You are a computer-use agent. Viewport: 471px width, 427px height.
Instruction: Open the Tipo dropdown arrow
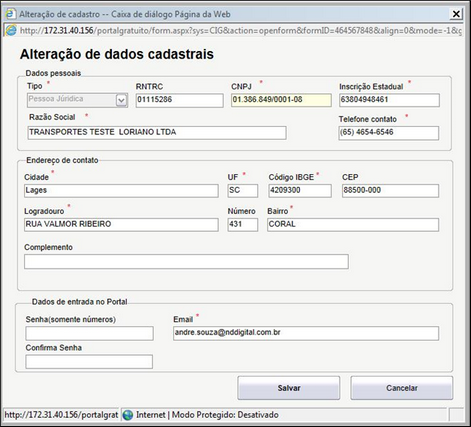pos(121,100)
